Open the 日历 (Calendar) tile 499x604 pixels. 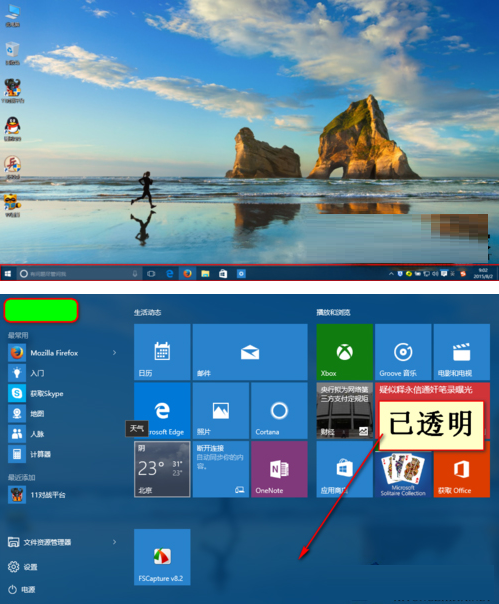162,352
